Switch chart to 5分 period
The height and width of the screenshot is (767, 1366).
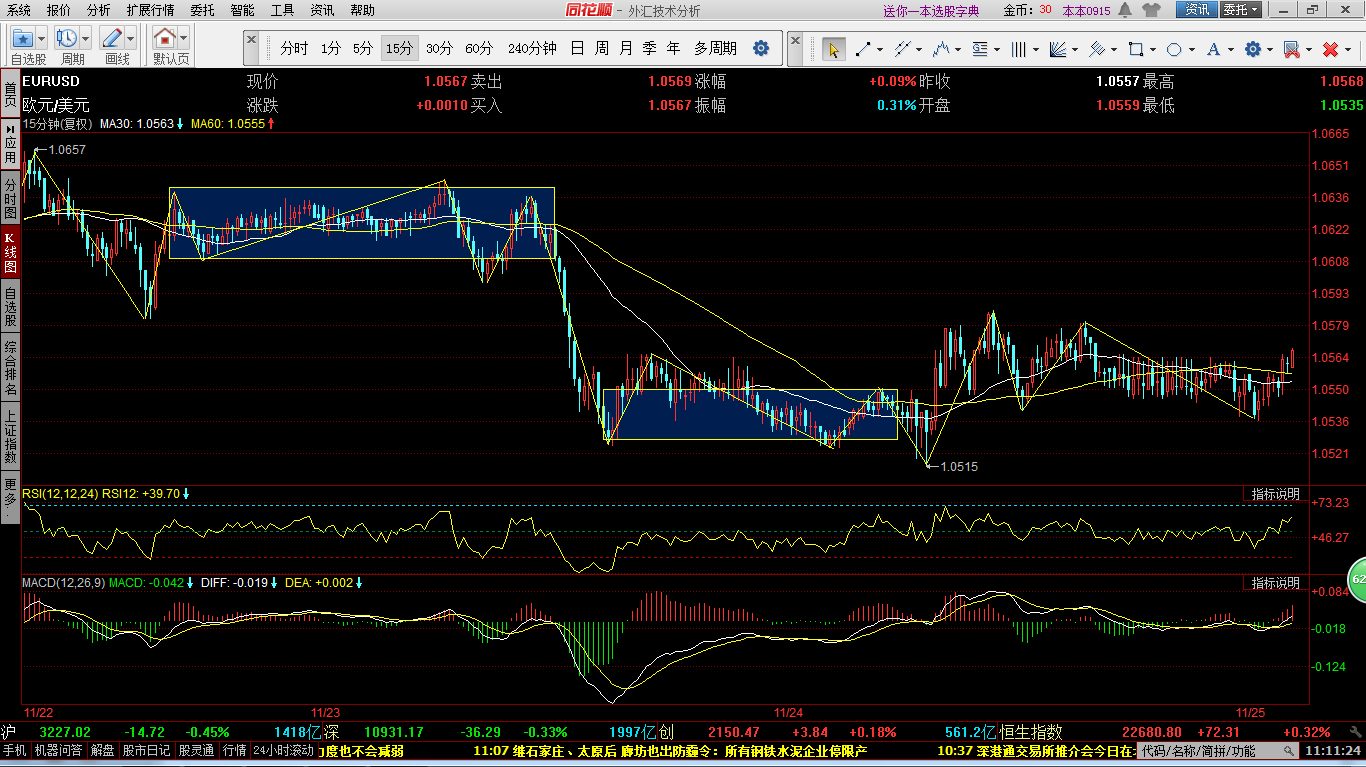tap(363, 48)
